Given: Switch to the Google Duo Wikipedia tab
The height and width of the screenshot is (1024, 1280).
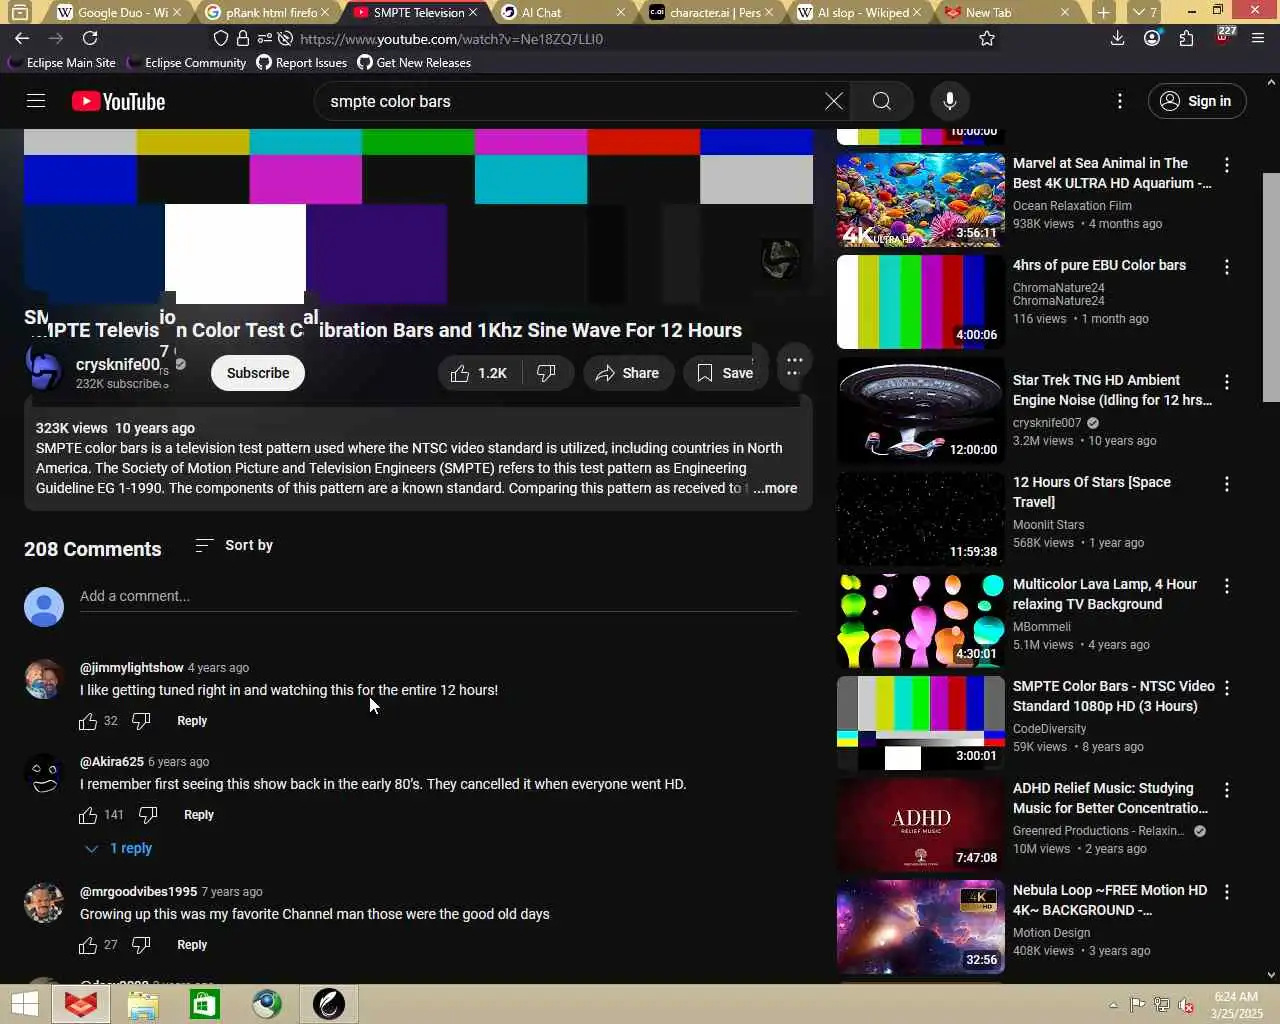Looking at the screenshot, I should coord(118,12).
